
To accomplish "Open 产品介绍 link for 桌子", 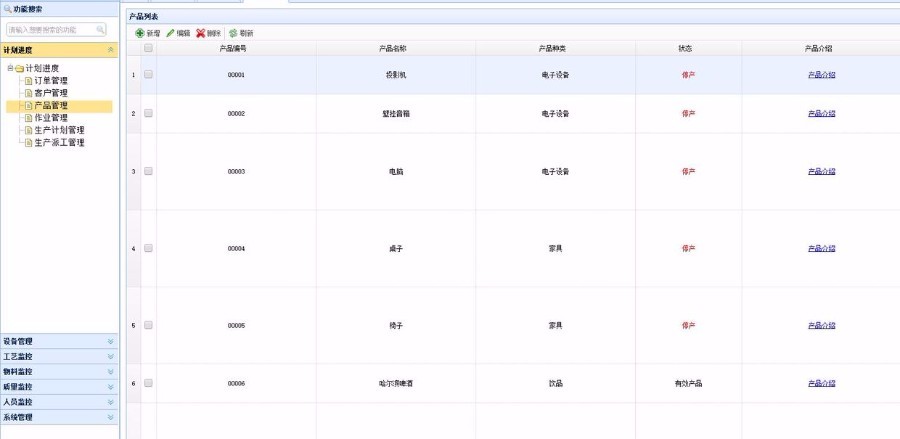I will [821, 248].
